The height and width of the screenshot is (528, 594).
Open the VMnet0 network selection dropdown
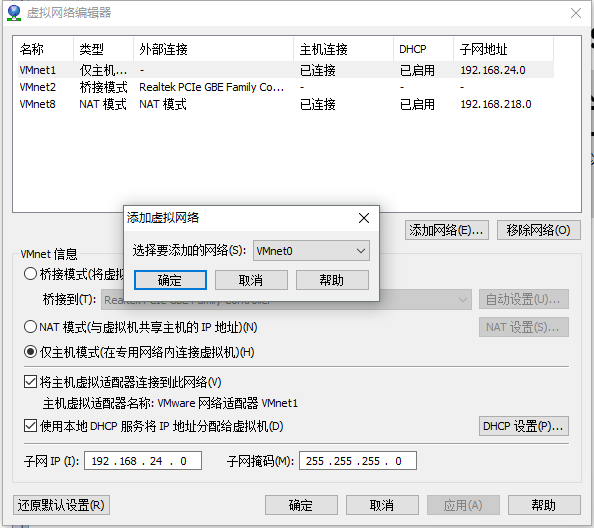[x=311, y=251]
